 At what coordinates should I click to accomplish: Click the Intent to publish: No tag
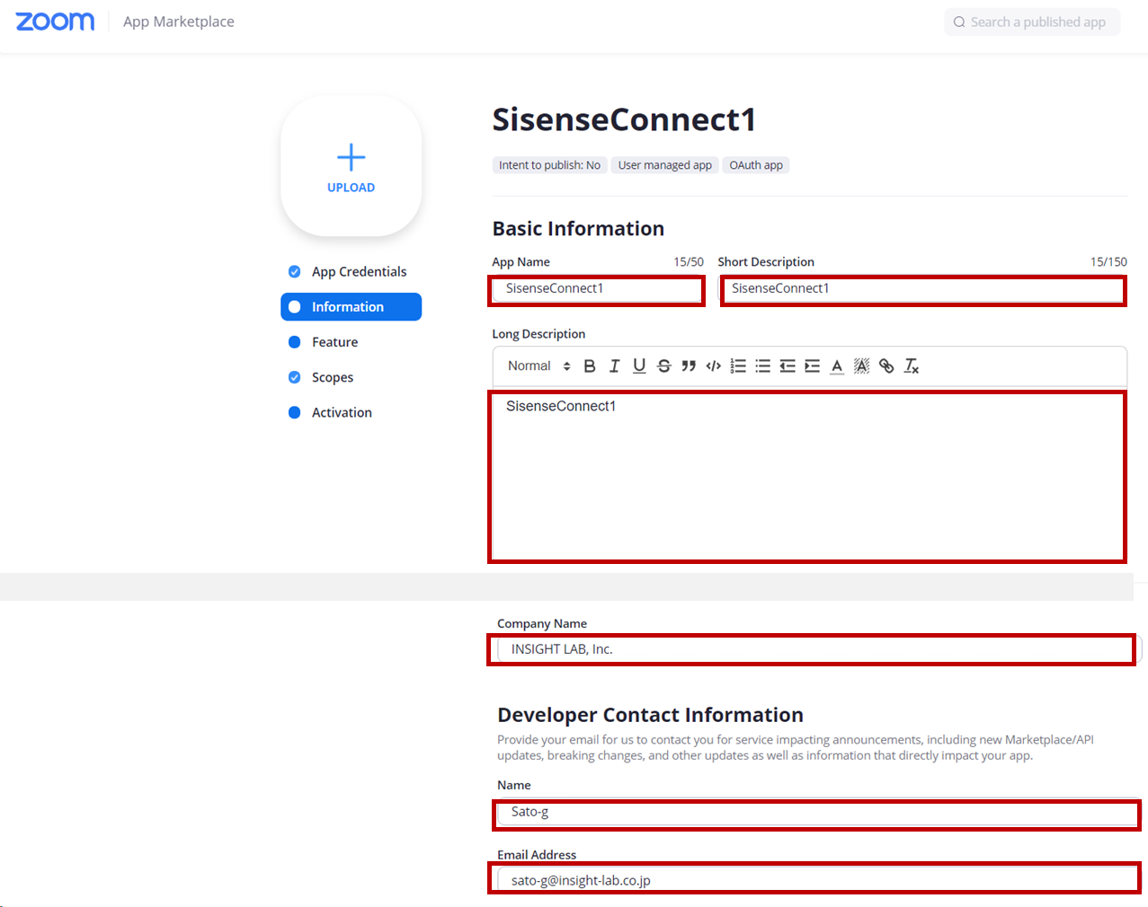click(x=549, y=165)
